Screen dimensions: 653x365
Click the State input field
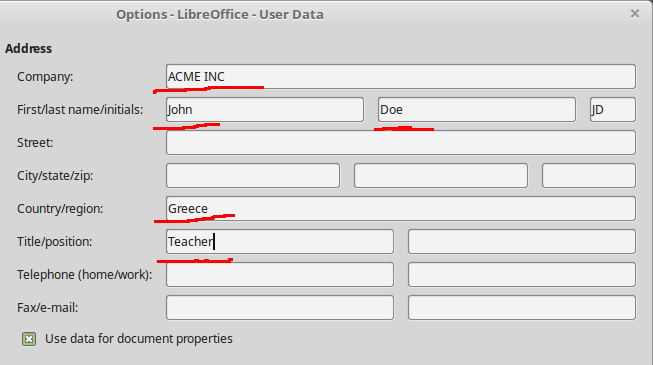441,175
